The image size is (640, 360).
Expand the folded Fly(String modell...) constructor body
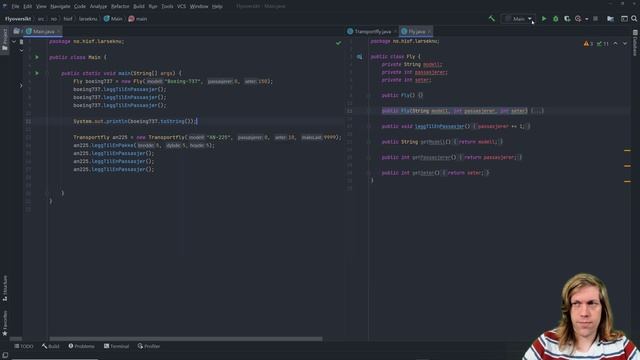(x=537, y=111)
